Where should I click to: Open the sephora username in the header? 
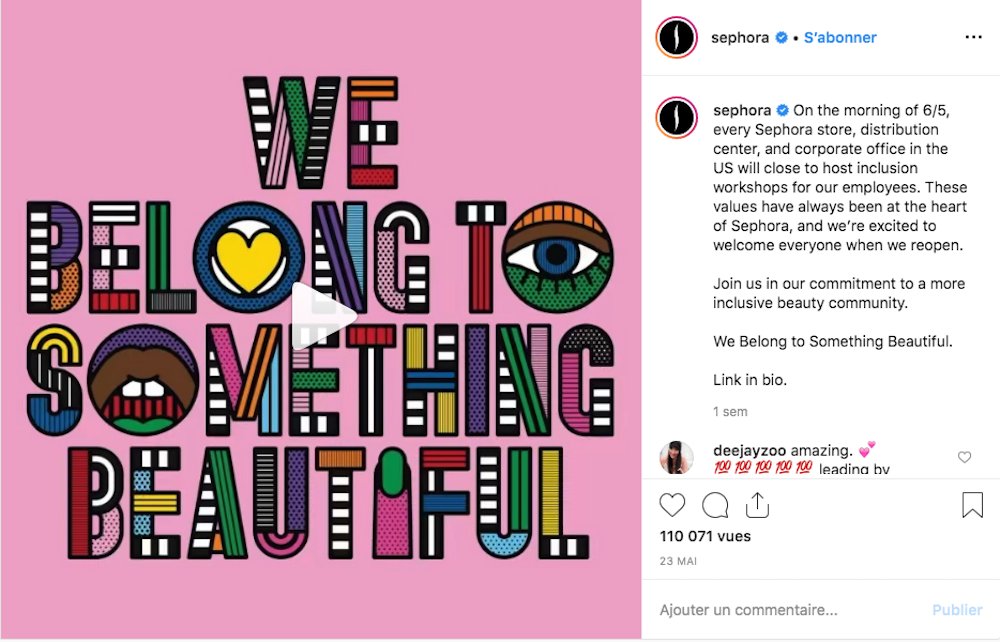740,37
